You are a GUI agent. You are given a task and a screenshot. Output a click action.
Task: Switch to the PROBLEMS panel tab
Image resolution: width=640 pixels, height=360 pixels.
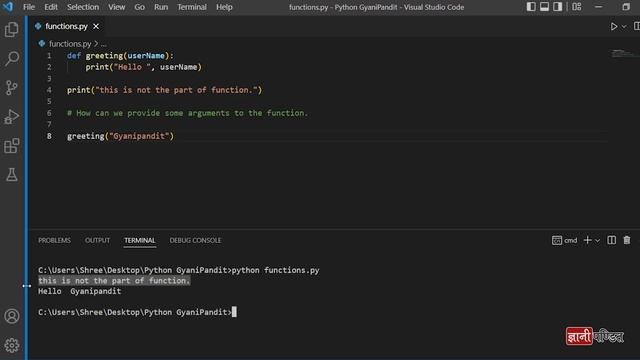(54, 240)
